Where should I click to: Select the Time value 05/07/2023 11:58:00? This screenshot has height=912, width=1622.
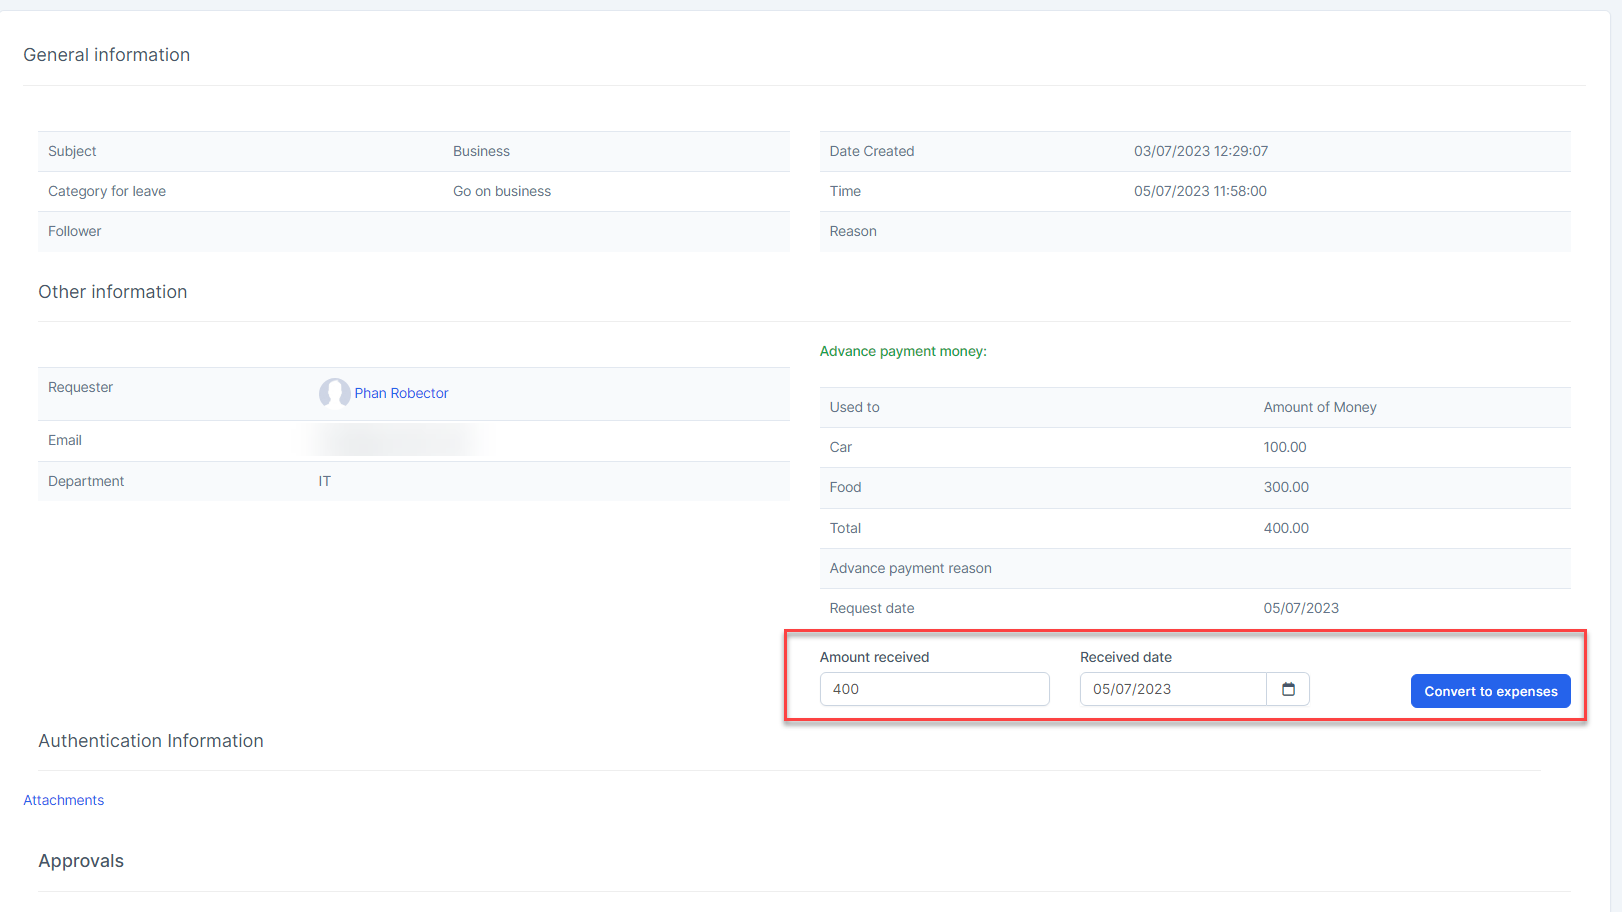pos(1200,191)
